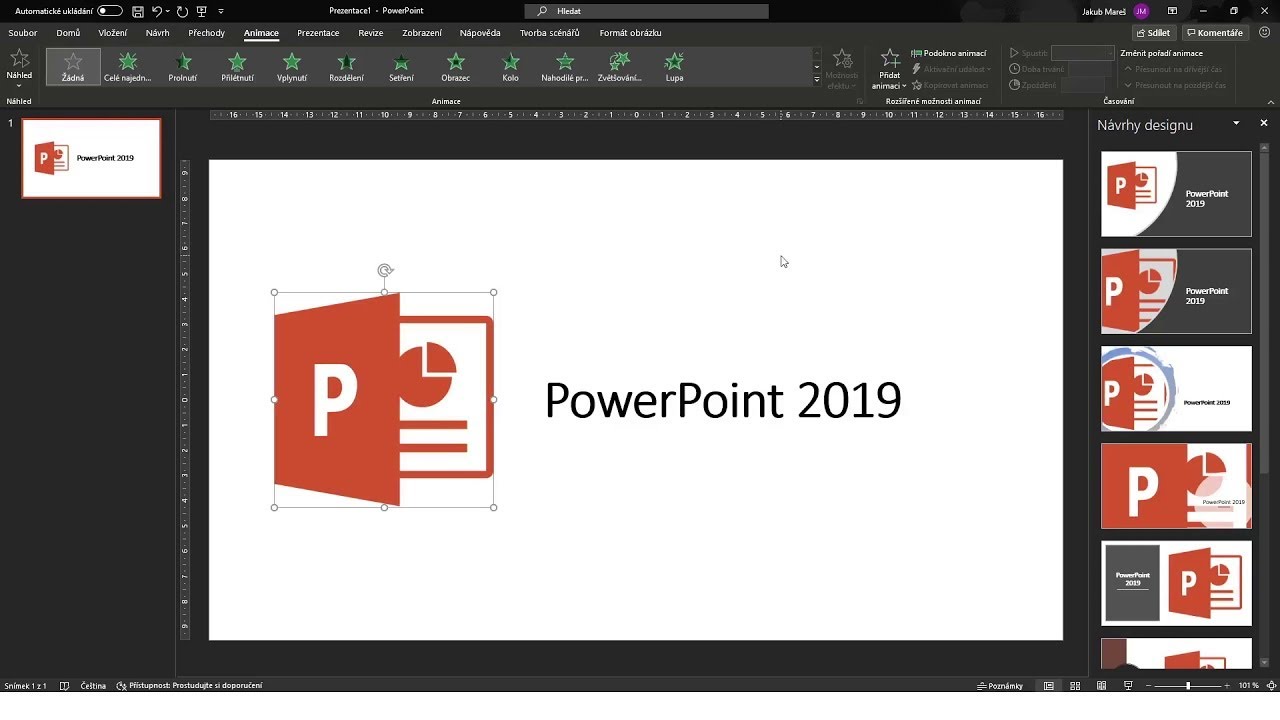Apply the Rozdělení animation effect

[x=346, y=67]
